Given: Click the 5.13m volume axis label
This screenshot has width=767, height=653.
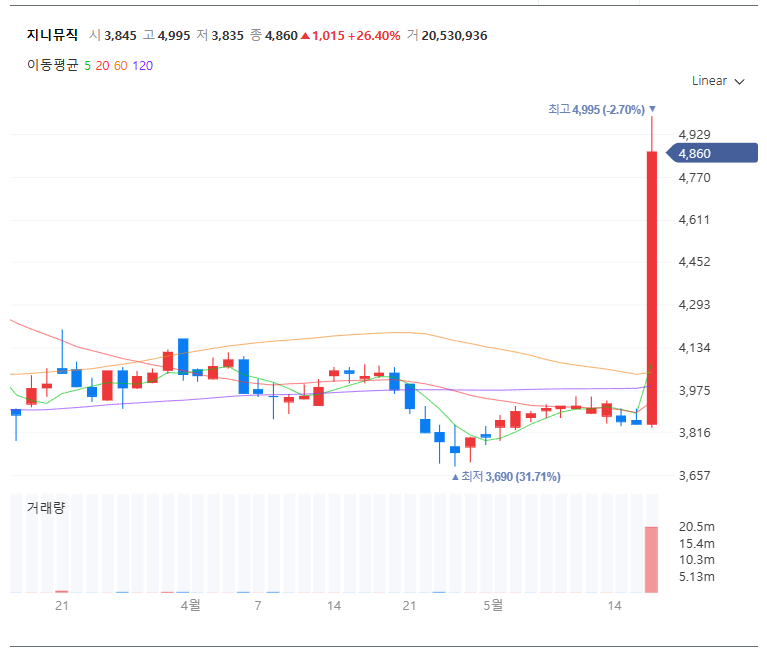Looking at the screenshot, I should pyautogui.click(x=697, y=577).
